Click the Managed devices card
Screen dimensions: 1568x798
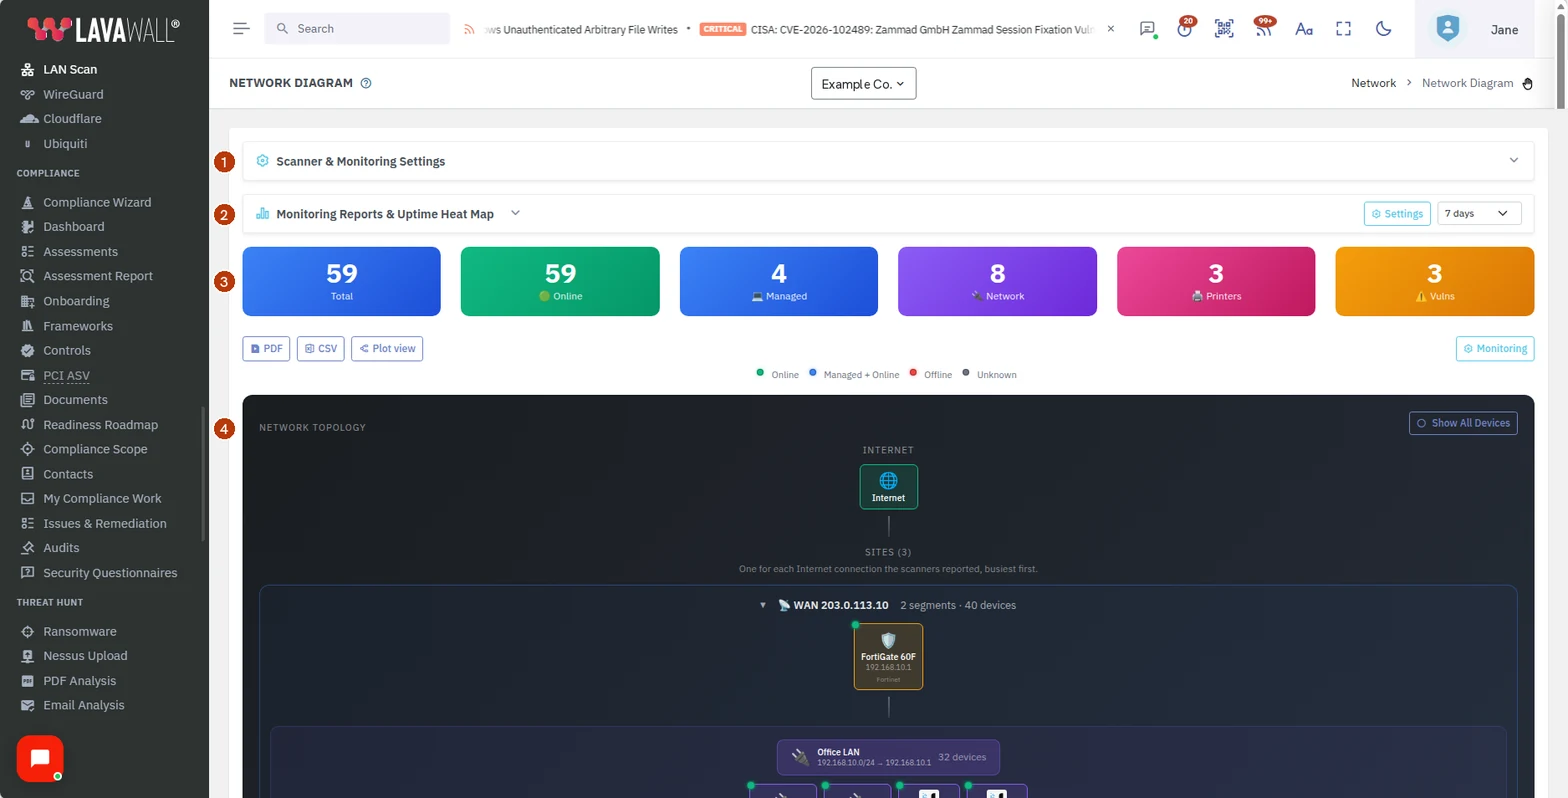pyautogui.click(x=779, y=281)
